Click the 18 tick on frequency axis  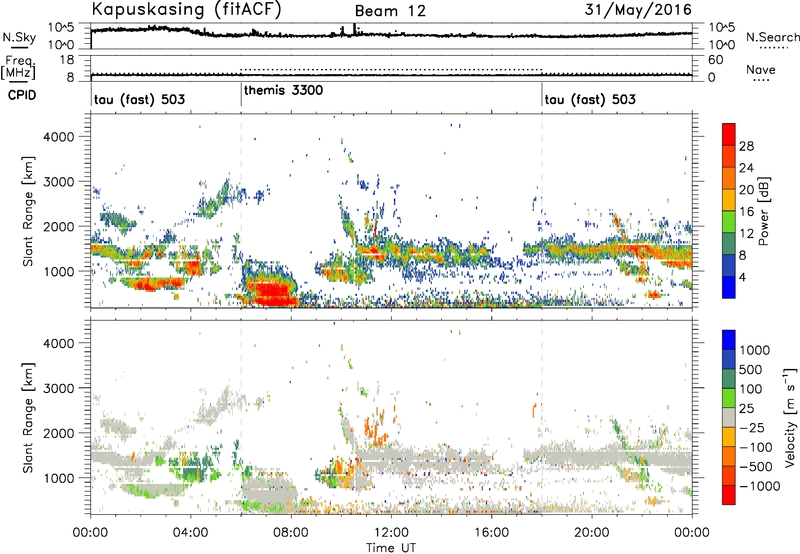point(66,60)
